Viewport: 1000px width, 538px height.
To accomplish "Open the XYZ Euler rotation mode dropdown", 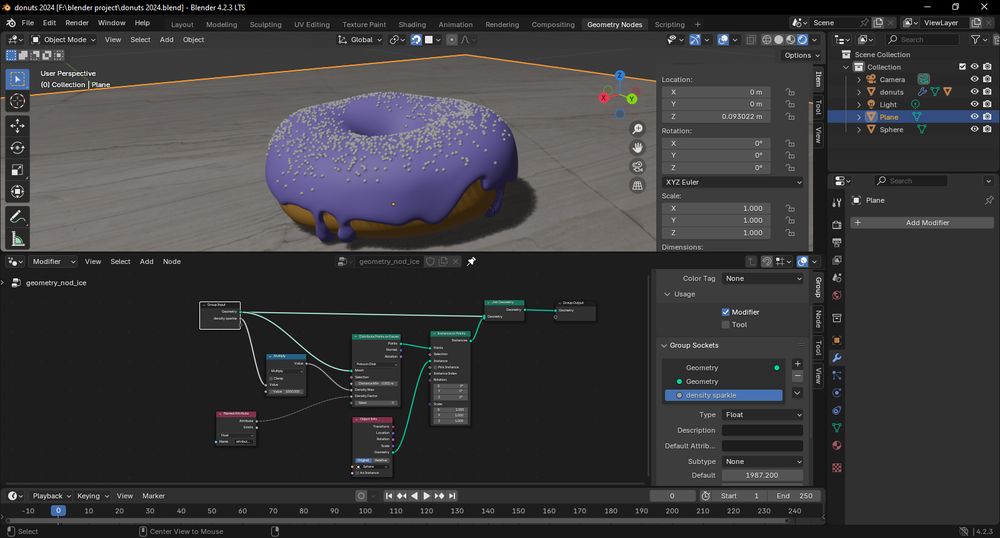I will pos(732,183).
